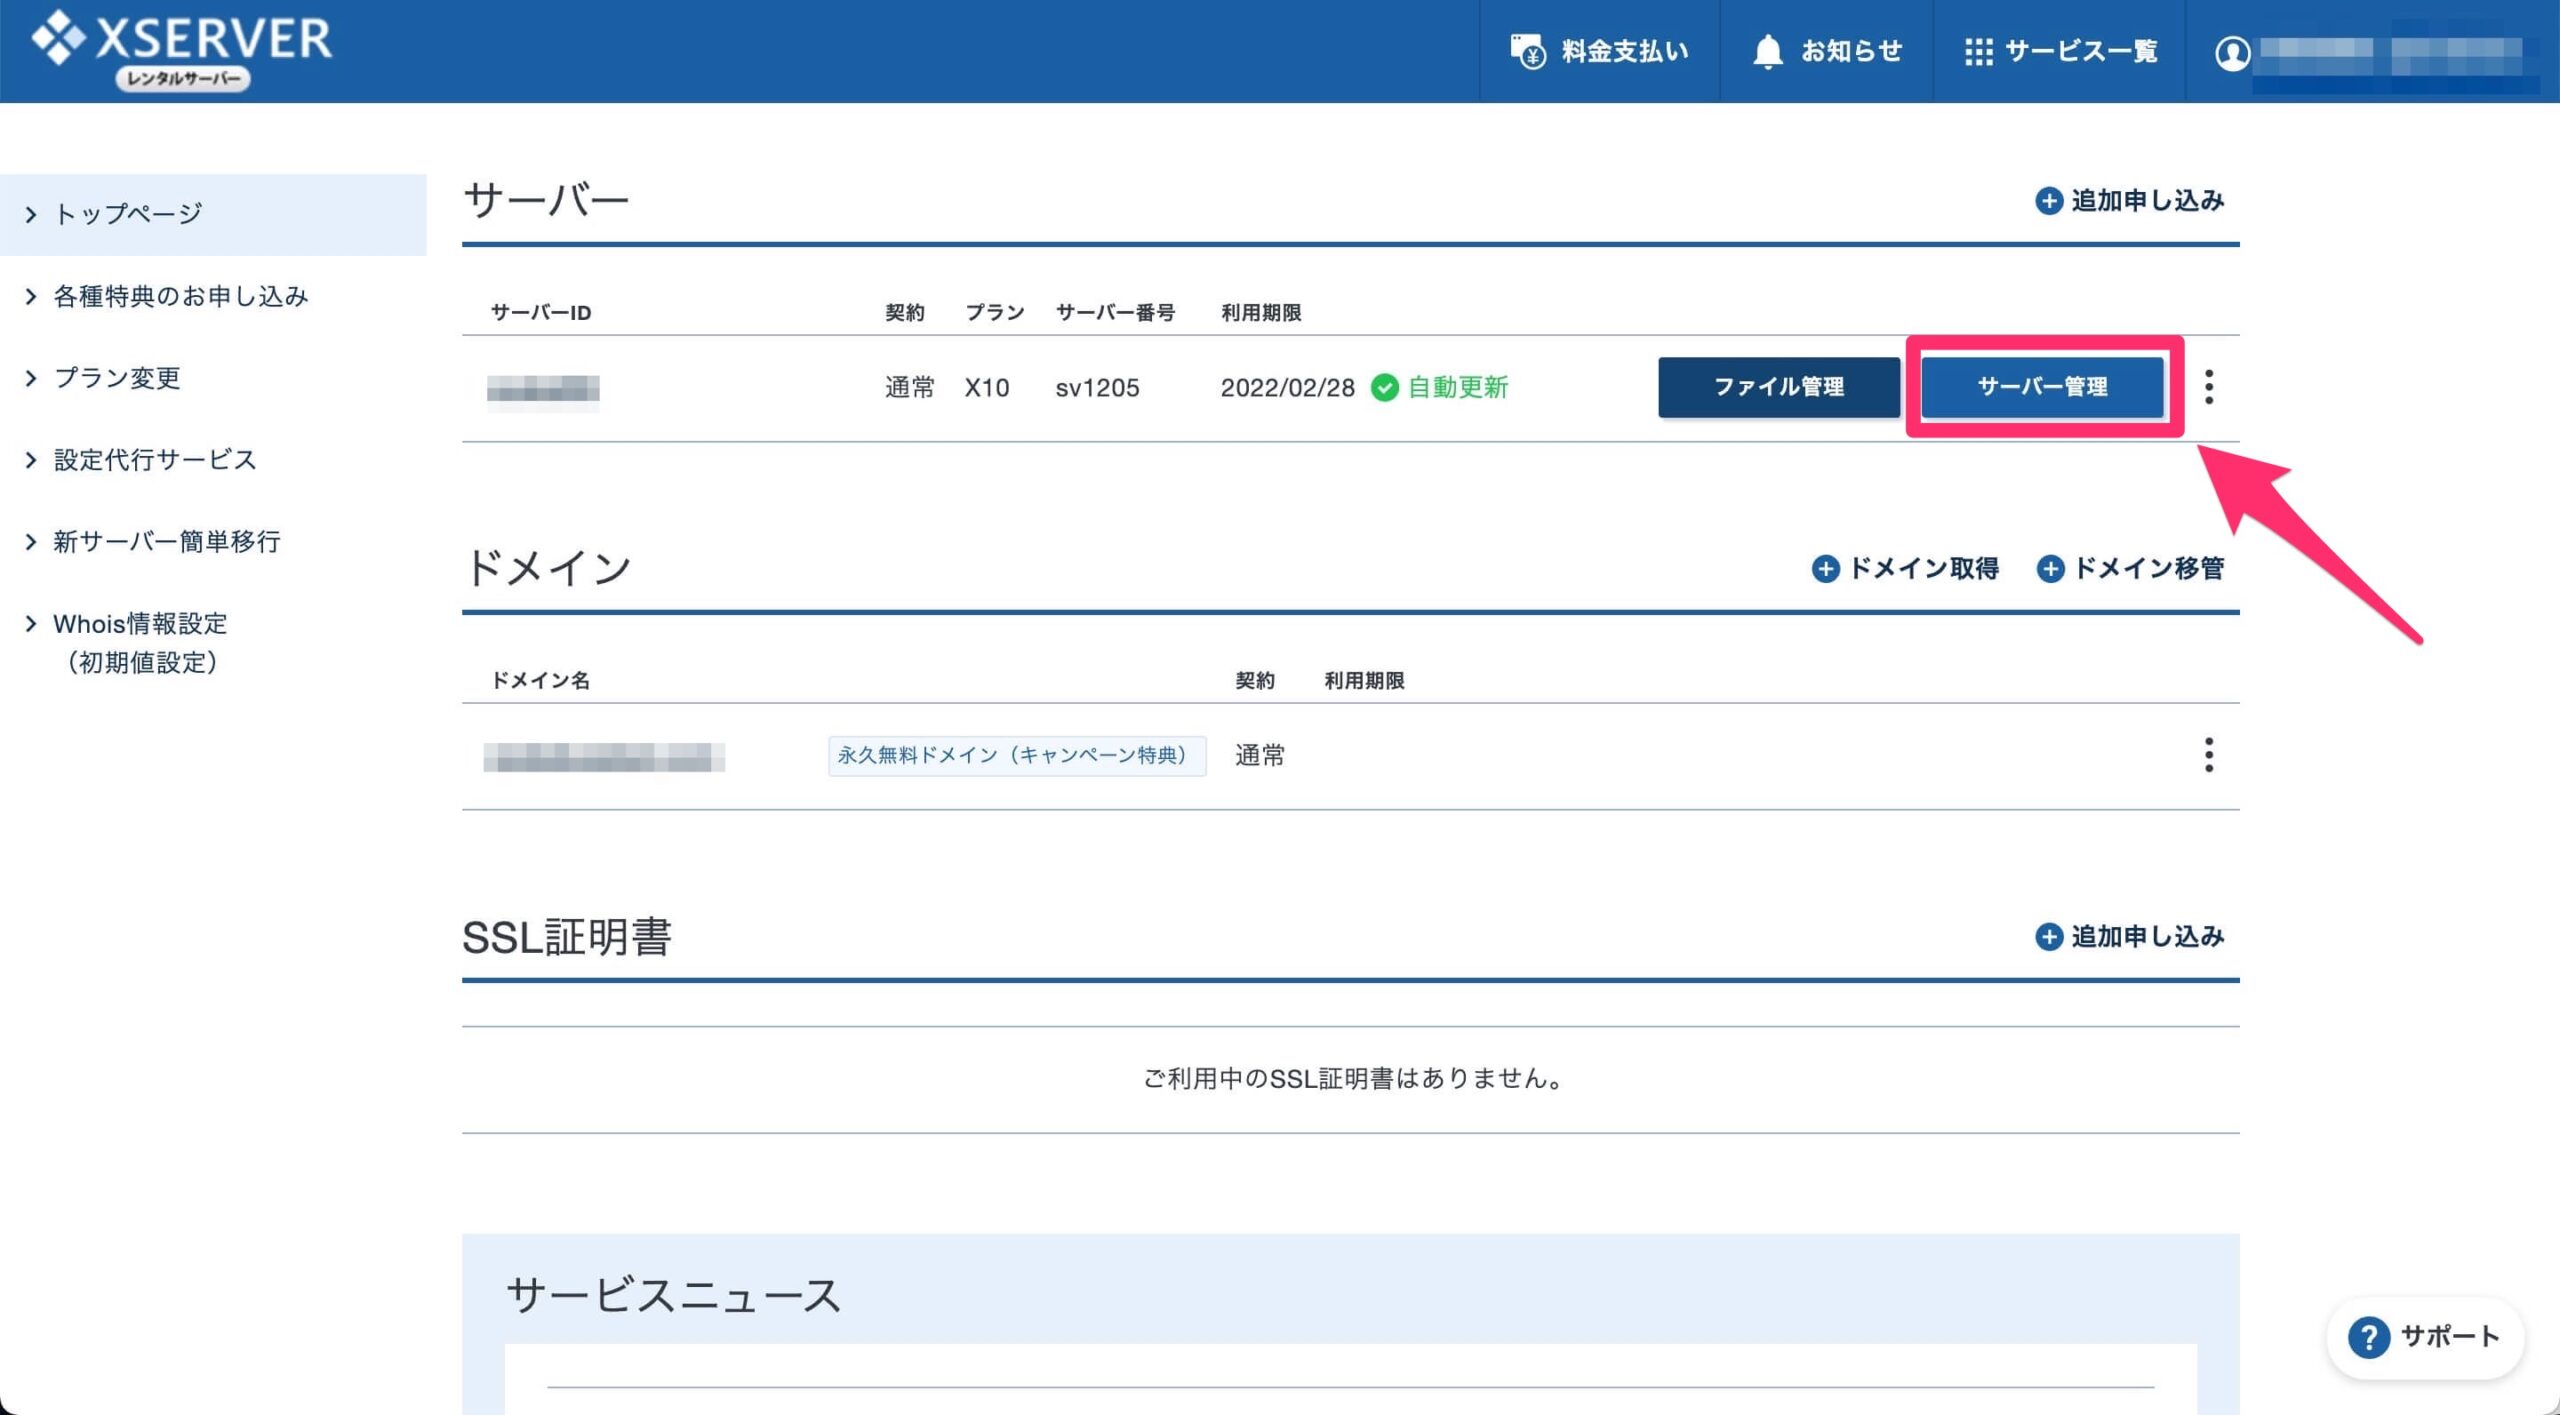
Task: Click the user account avatar icon
Action: click(2232, 52)
